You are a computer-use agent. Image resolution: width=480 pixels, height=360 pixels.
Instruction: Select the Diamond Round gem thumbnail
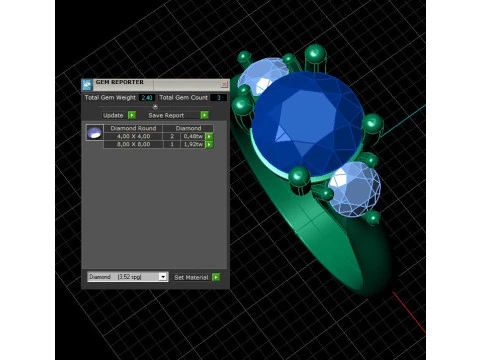95,132
